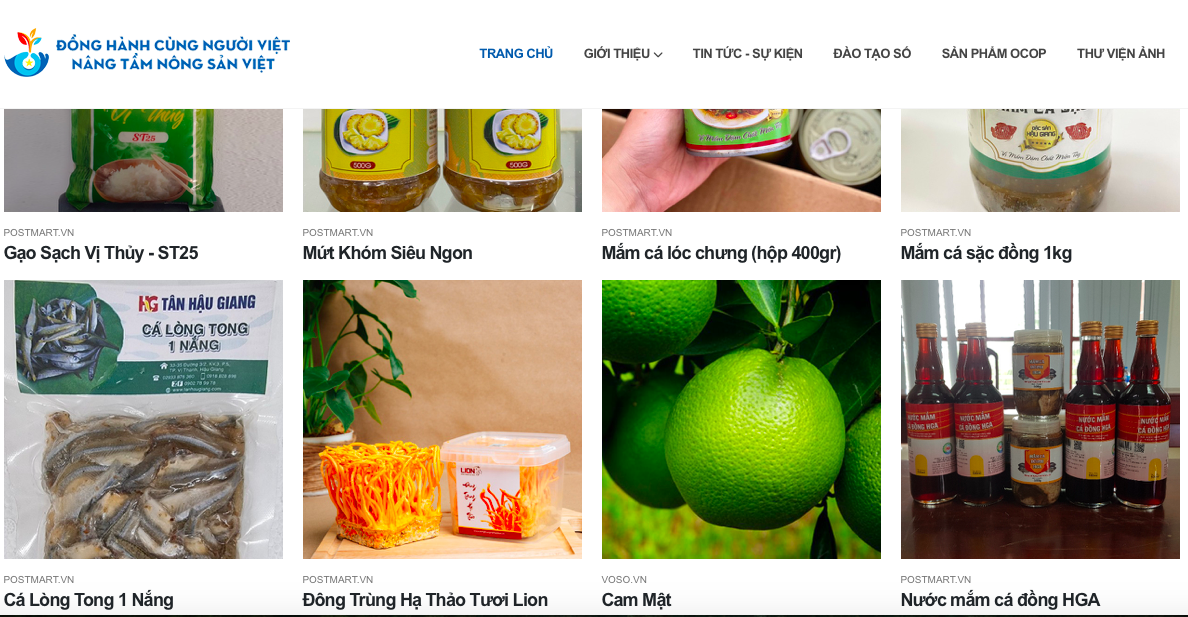
Task: Open the Gạo Sạch Vị Thủy - ST25 link
Action: [101, 253]
